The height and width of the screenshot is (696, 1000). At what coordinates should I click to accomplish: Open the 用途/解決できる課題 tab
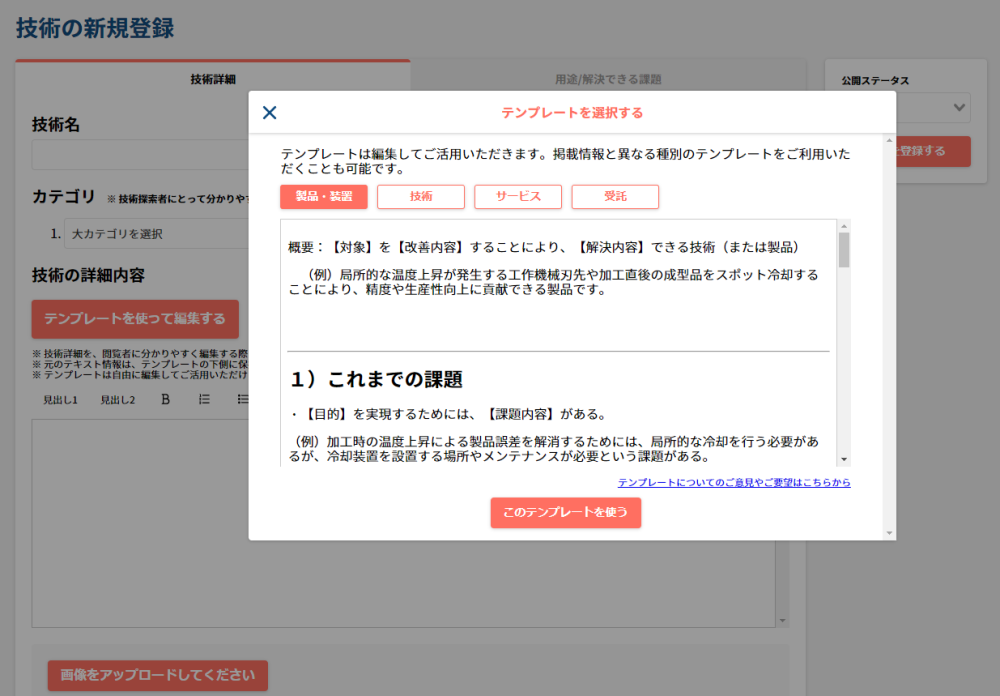tap(608, 79)
